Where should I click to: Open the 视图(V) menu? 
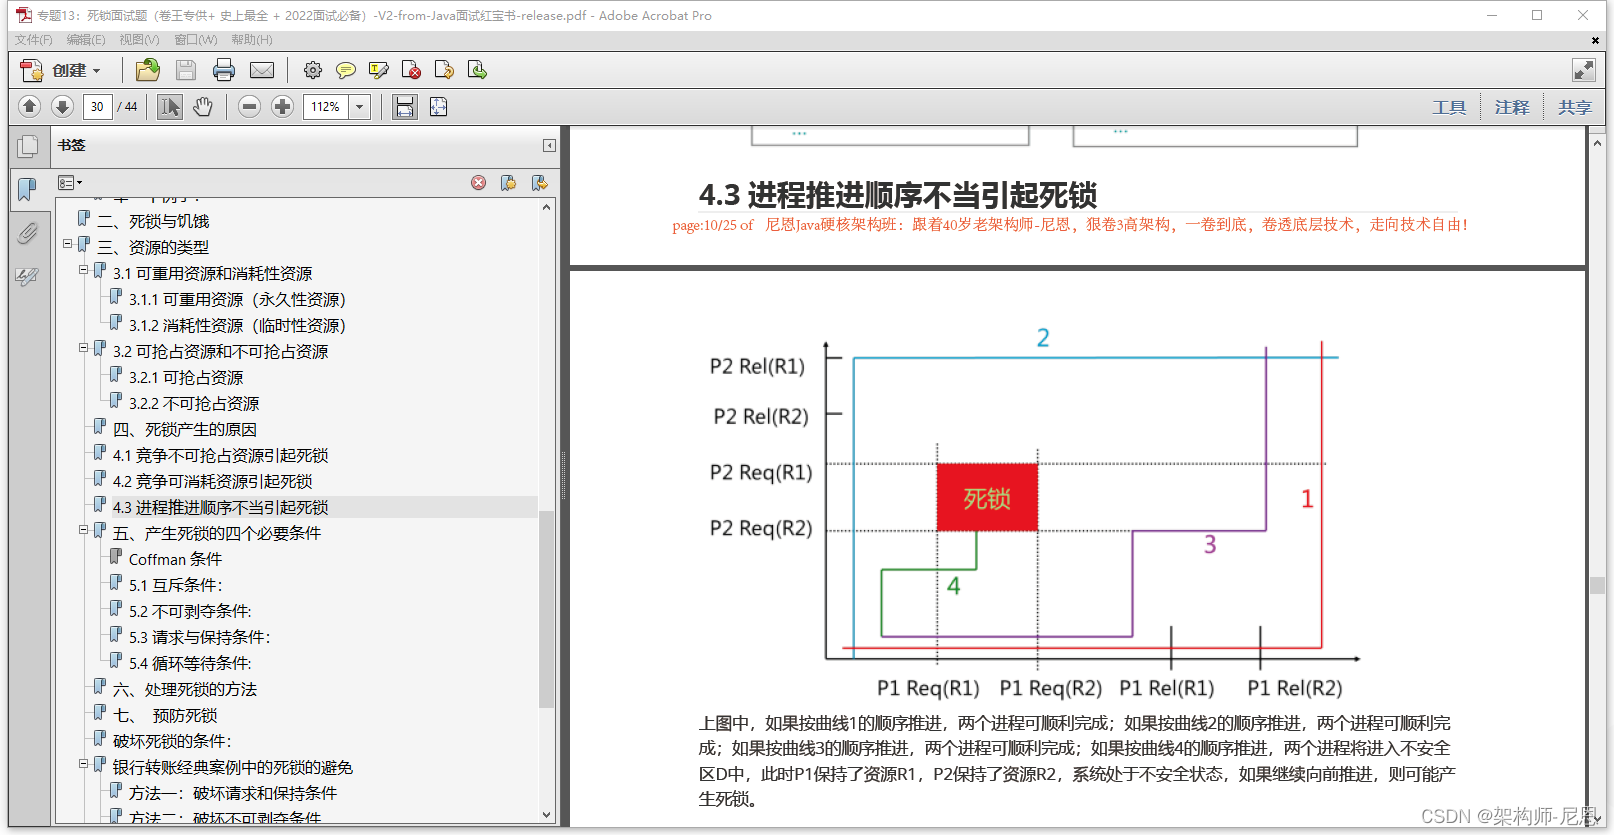coord(139,40)
